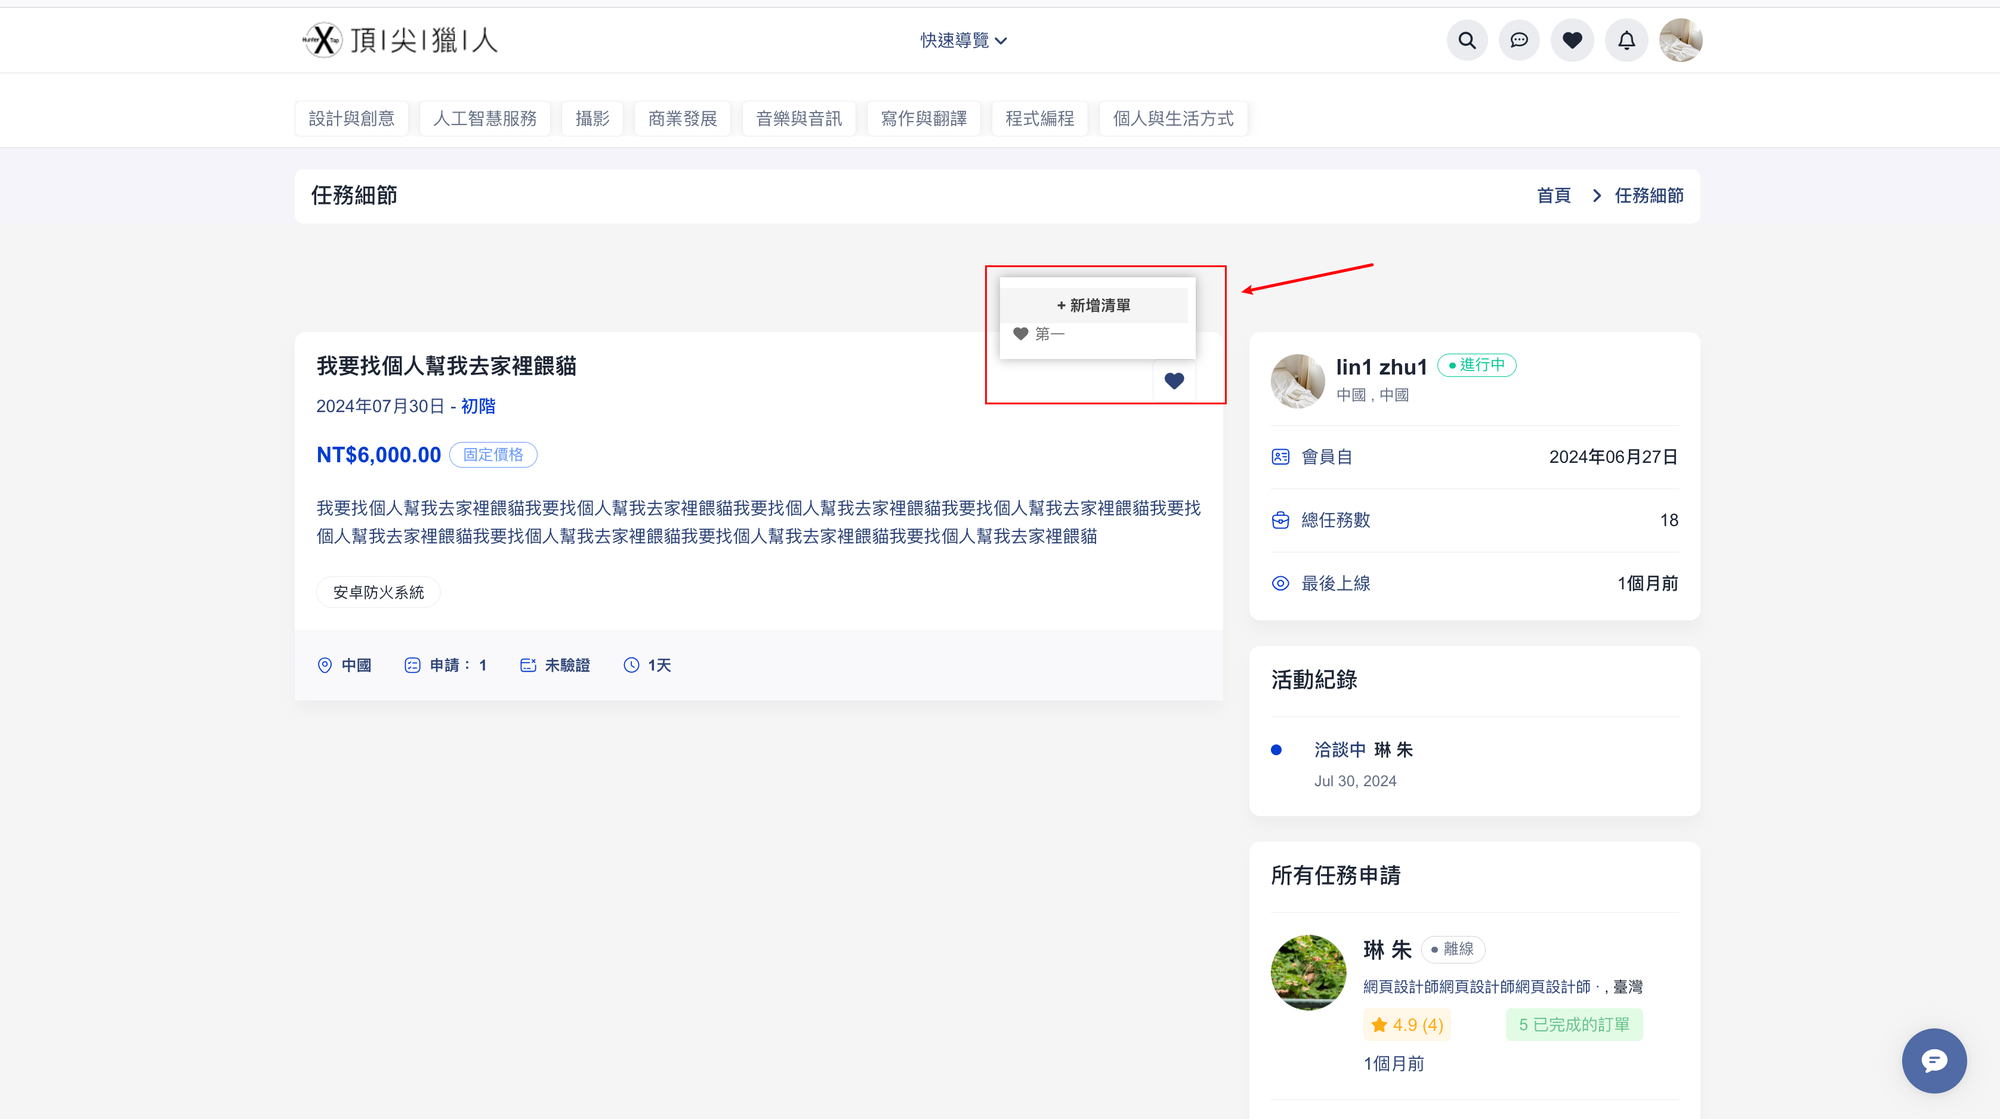Open favorites heart icon in header
Image resolution: width=2000 pixels, height=1119 pixels.
coord(1572,40)
